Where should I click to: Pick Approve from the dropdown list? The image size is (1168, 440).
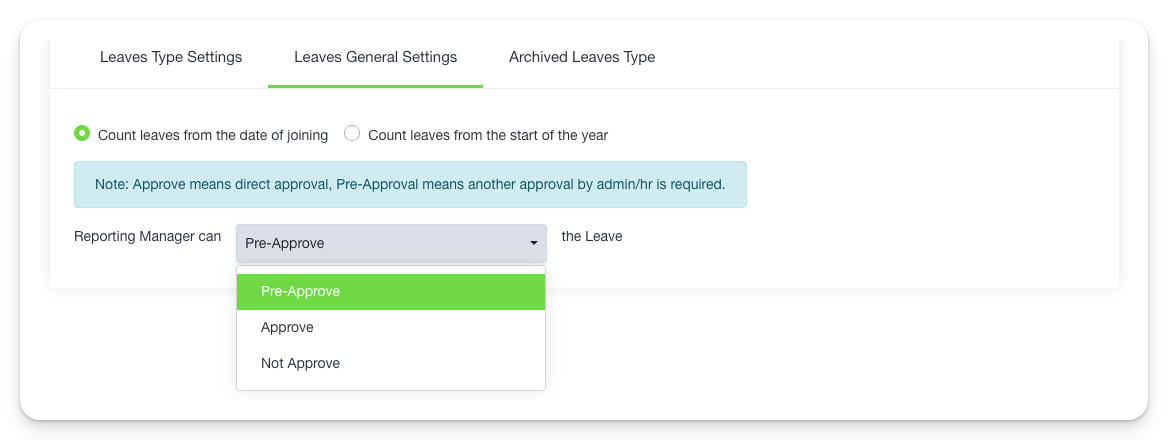point(287,328)
